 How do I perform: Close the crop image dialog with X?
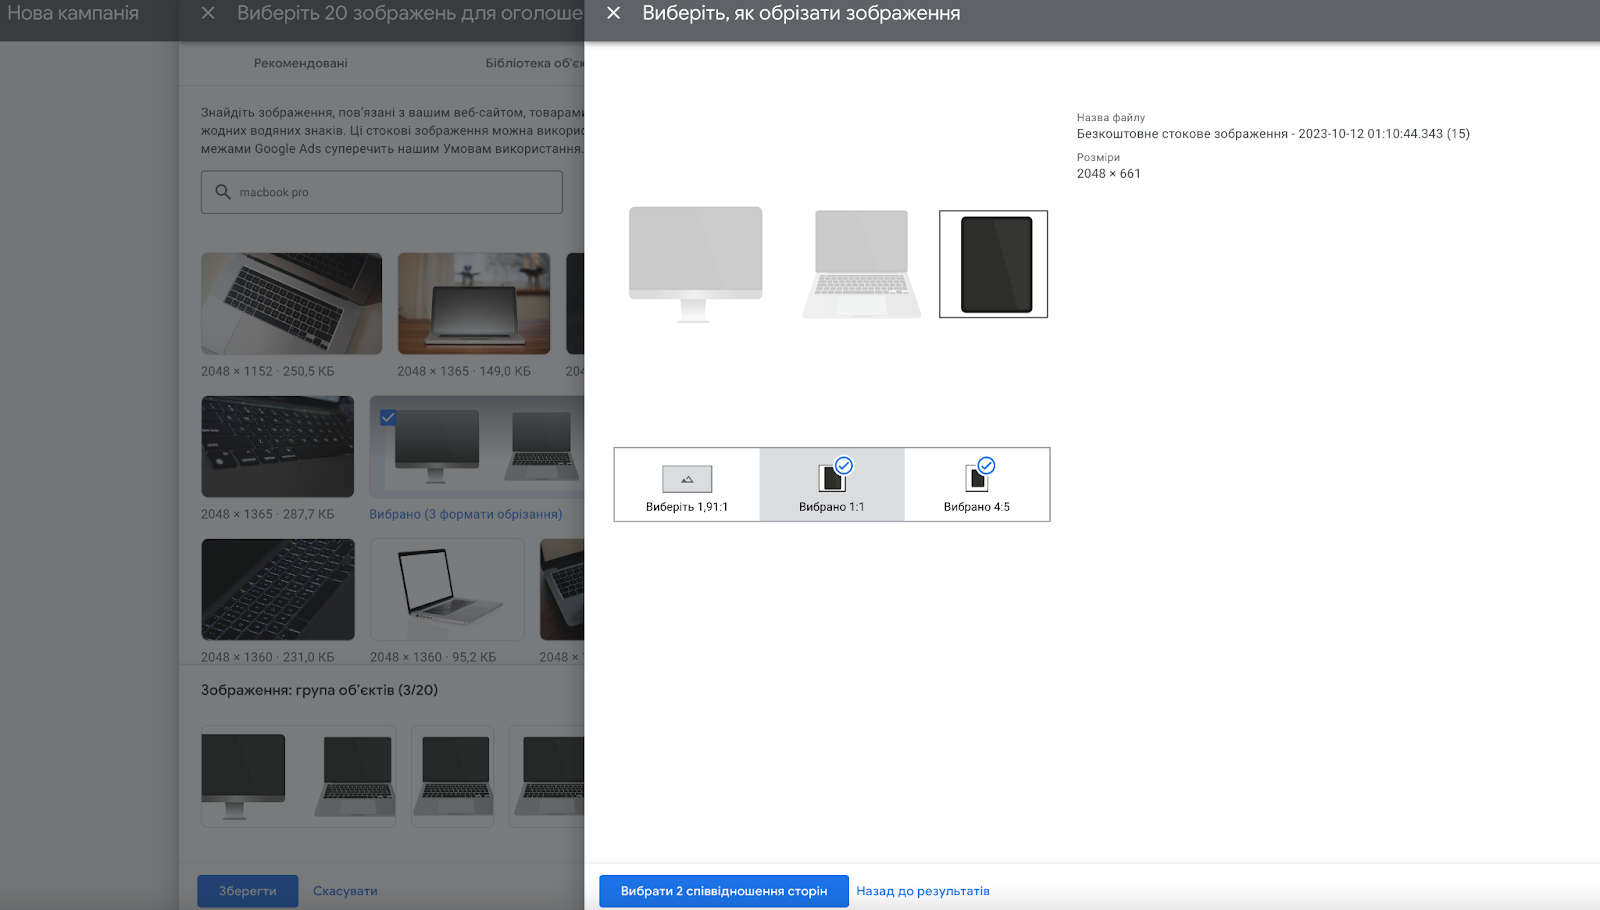tap(614, 13)
